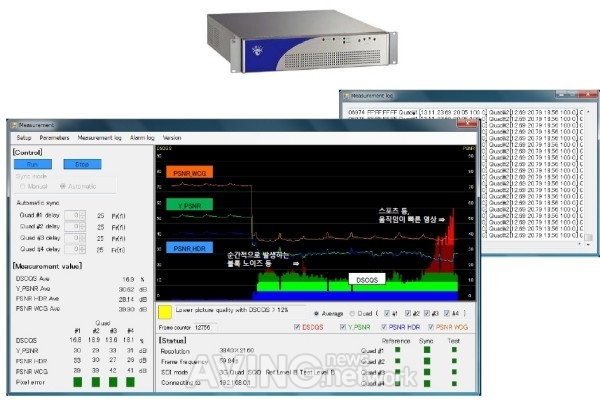Toggle the #3 quad checkbox
This screenshot has height=400, width=600.
(x=427, y=313)
